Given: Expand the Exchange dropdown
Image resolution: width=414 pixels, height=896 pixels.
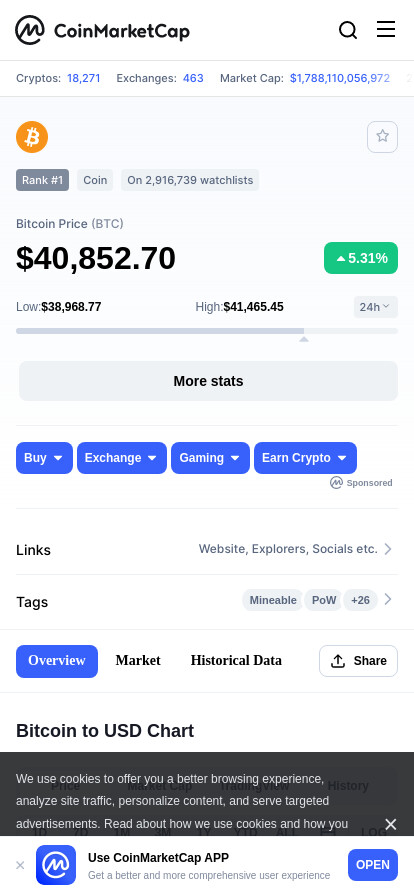Looking at the screenshot, I should [x=122, y=458].
